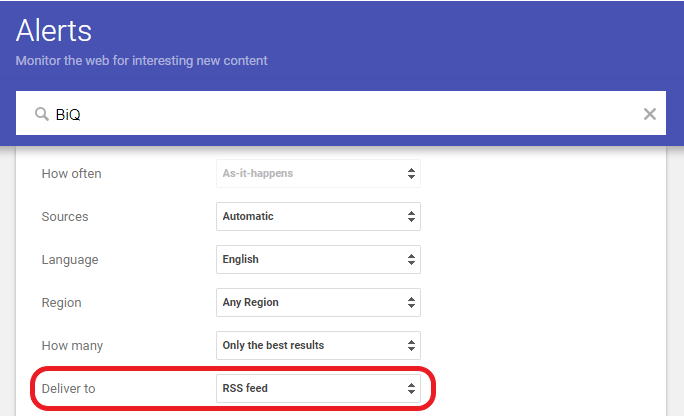
Task: Click the How often label
Action: tap(72, 174)
